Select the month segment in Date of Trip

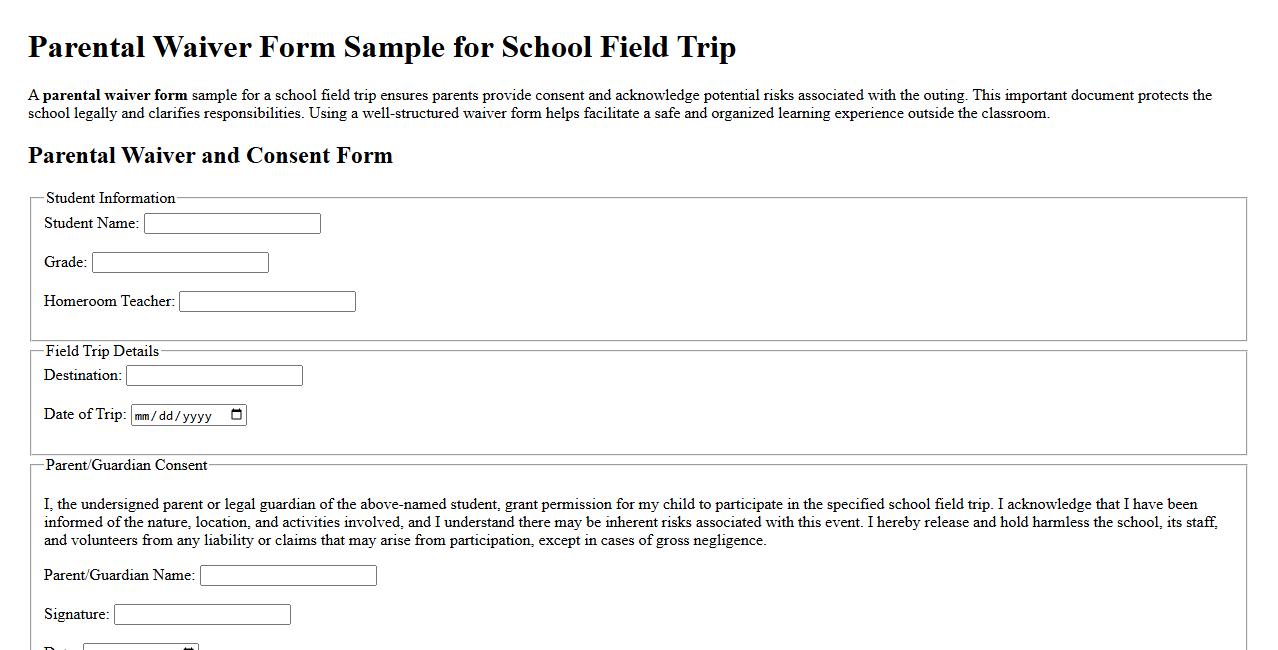143,414
